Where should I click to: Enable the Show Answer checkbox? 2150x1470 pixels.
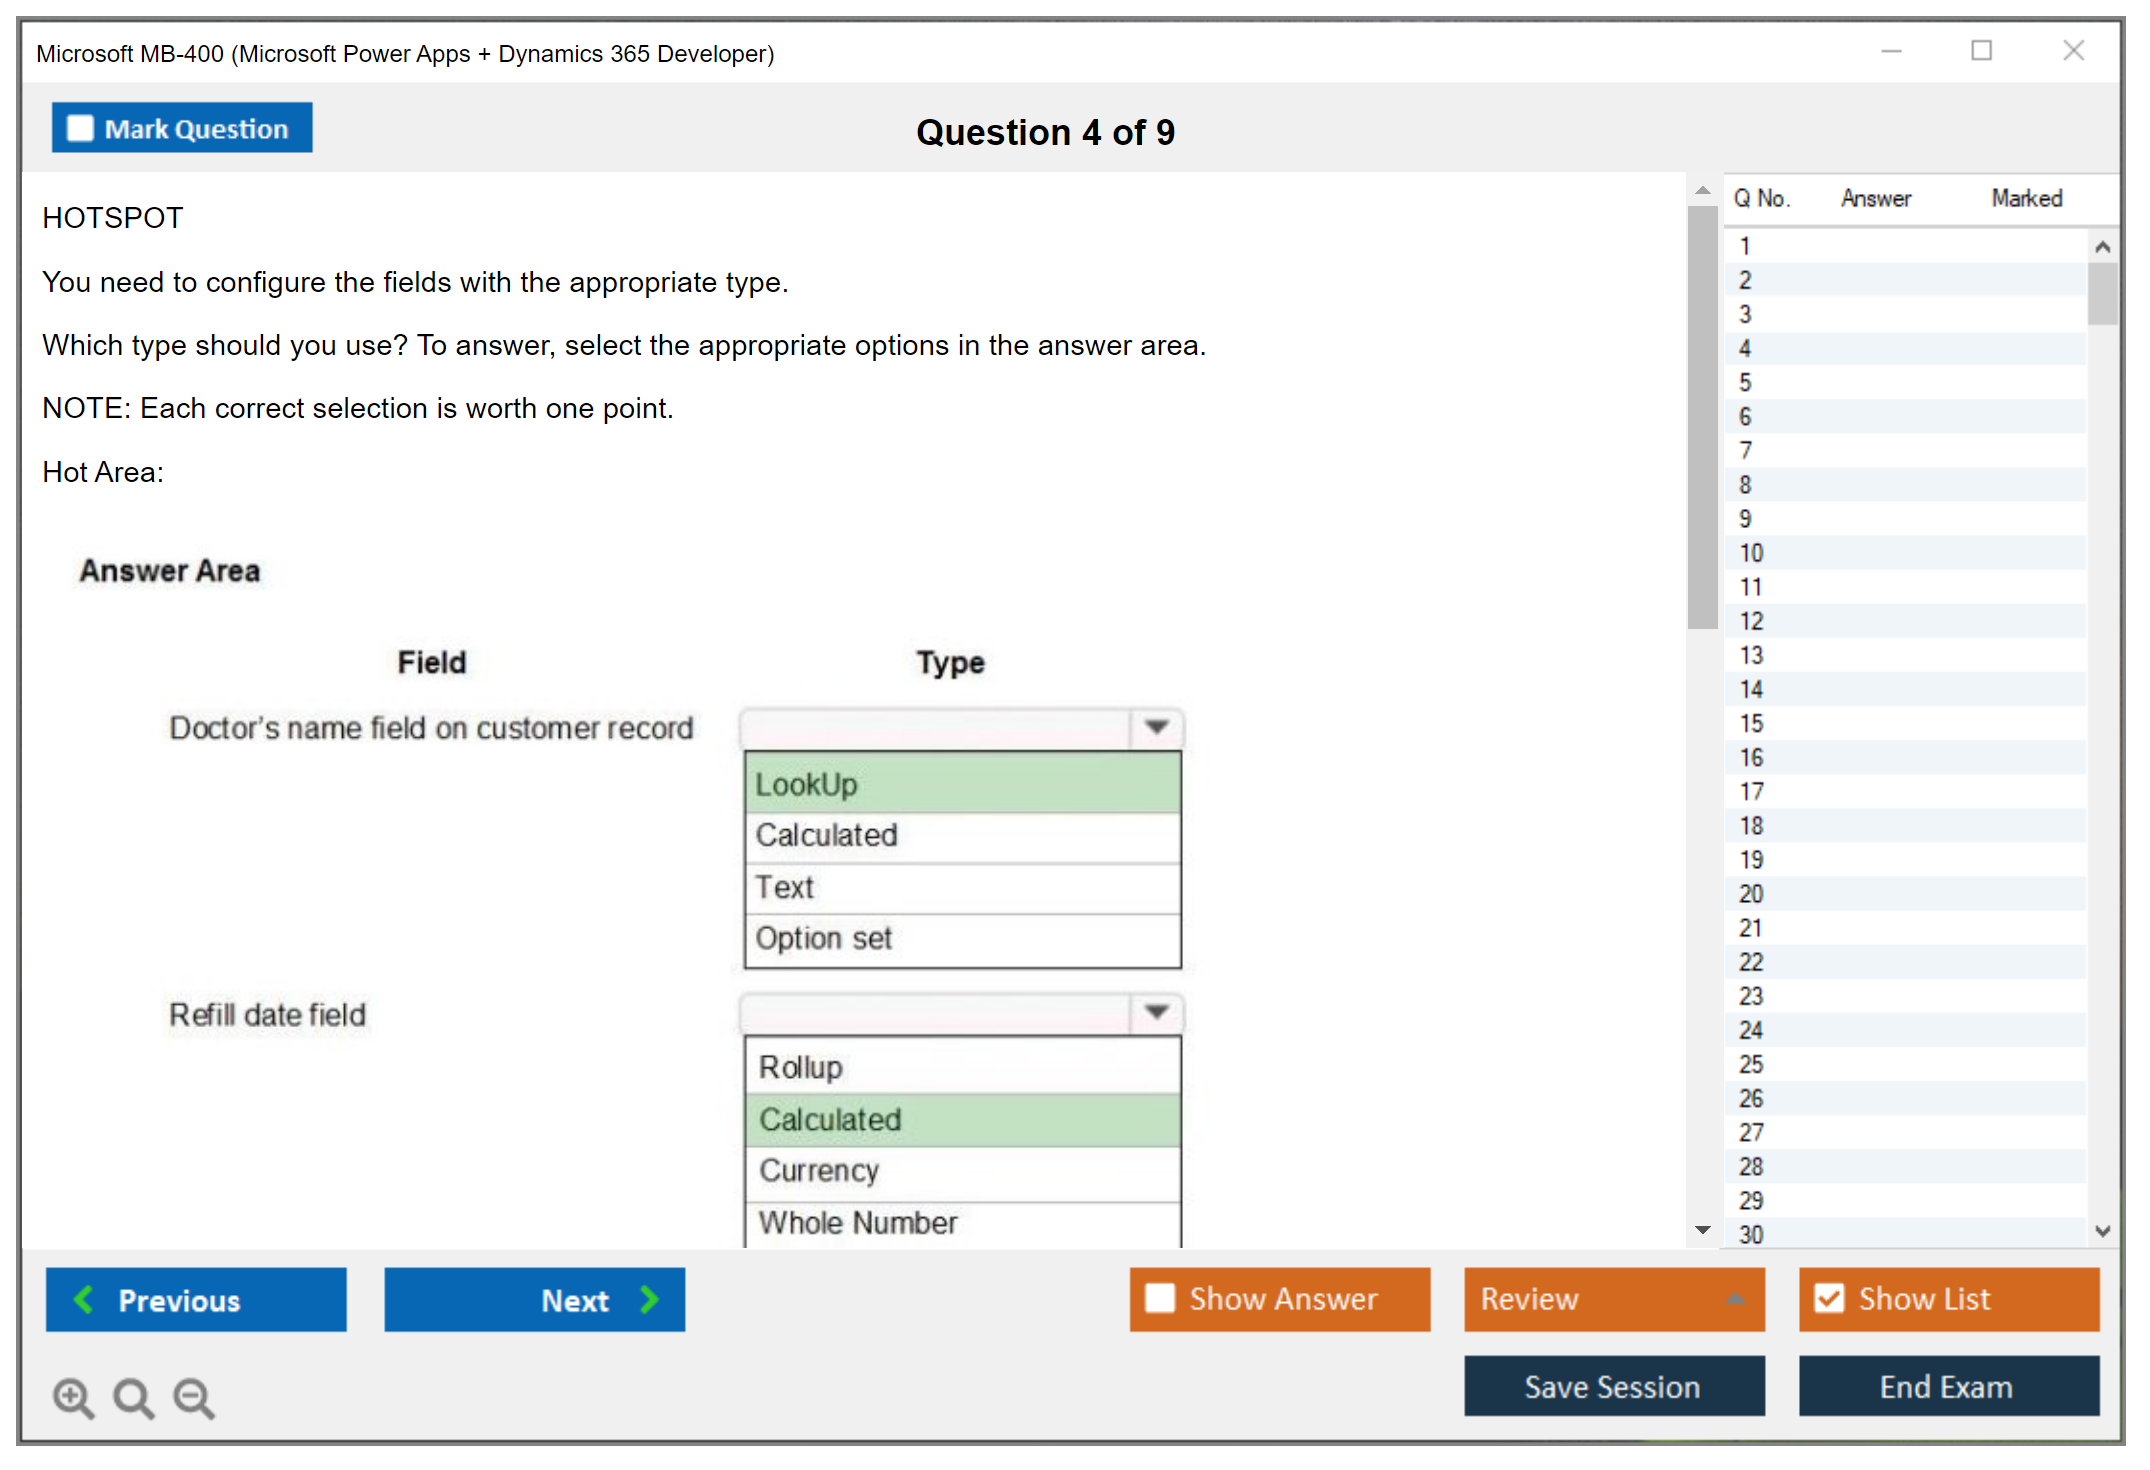coord(1160,1298)
